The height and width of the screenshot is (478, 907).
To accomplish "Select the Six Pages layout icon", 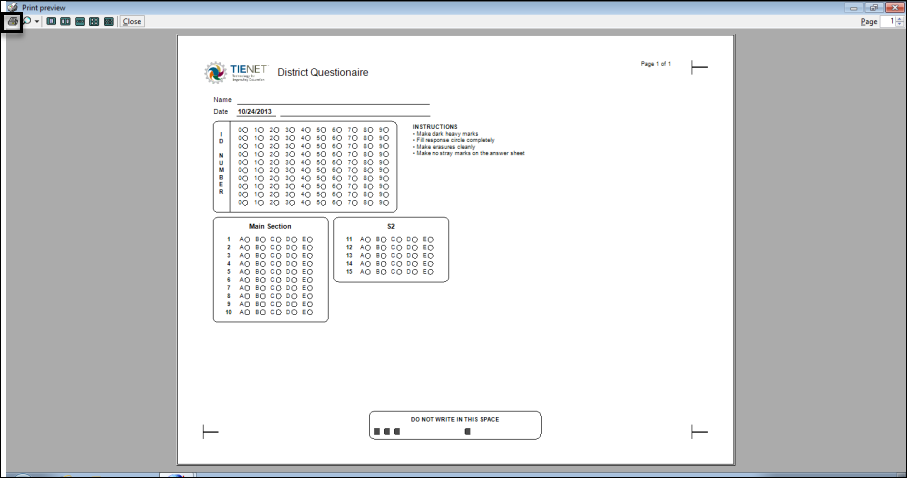I will pyautogui.click(x=108, y=21).
